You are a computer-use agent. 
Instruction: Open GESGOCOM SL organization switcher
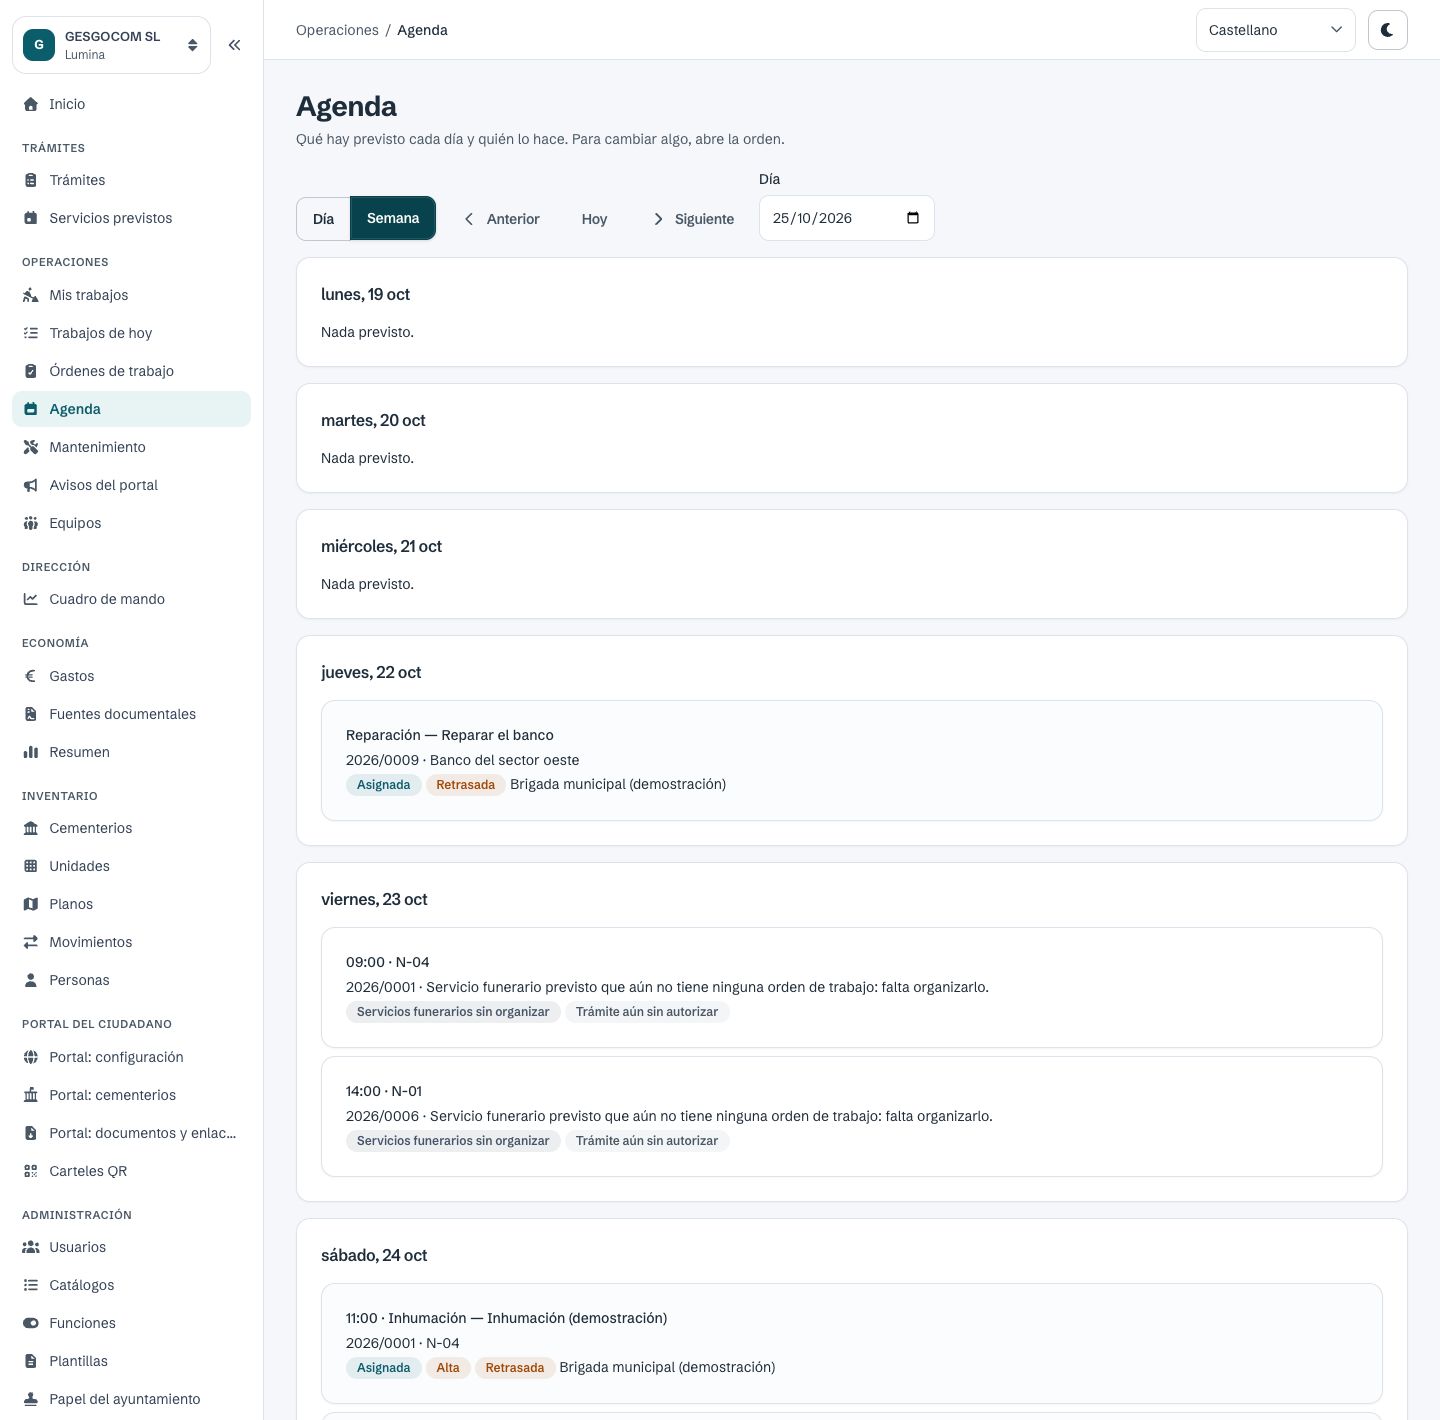point(111,45)
